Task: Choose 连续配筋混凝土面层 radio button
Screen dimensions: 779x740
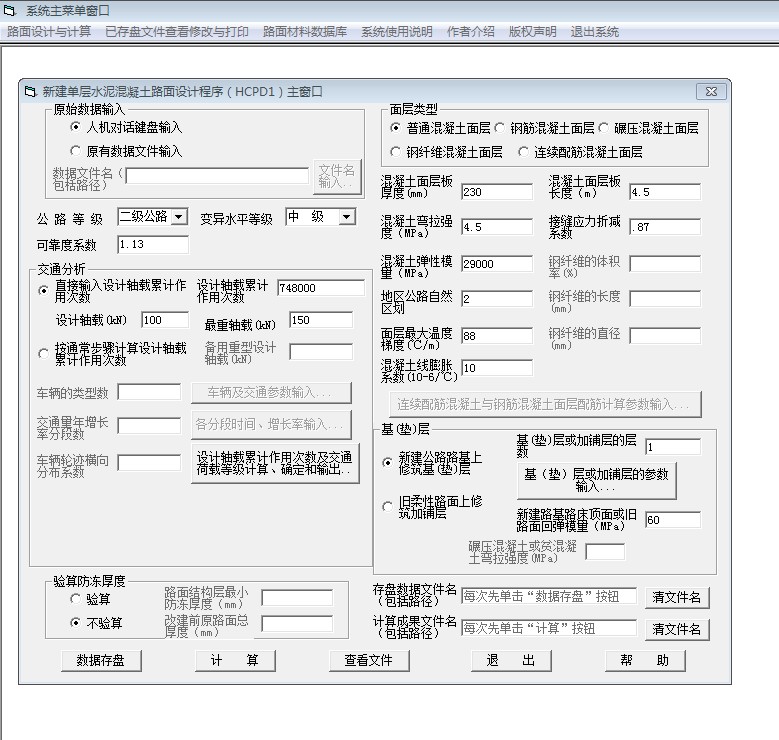Action: [x=524, y=153]
